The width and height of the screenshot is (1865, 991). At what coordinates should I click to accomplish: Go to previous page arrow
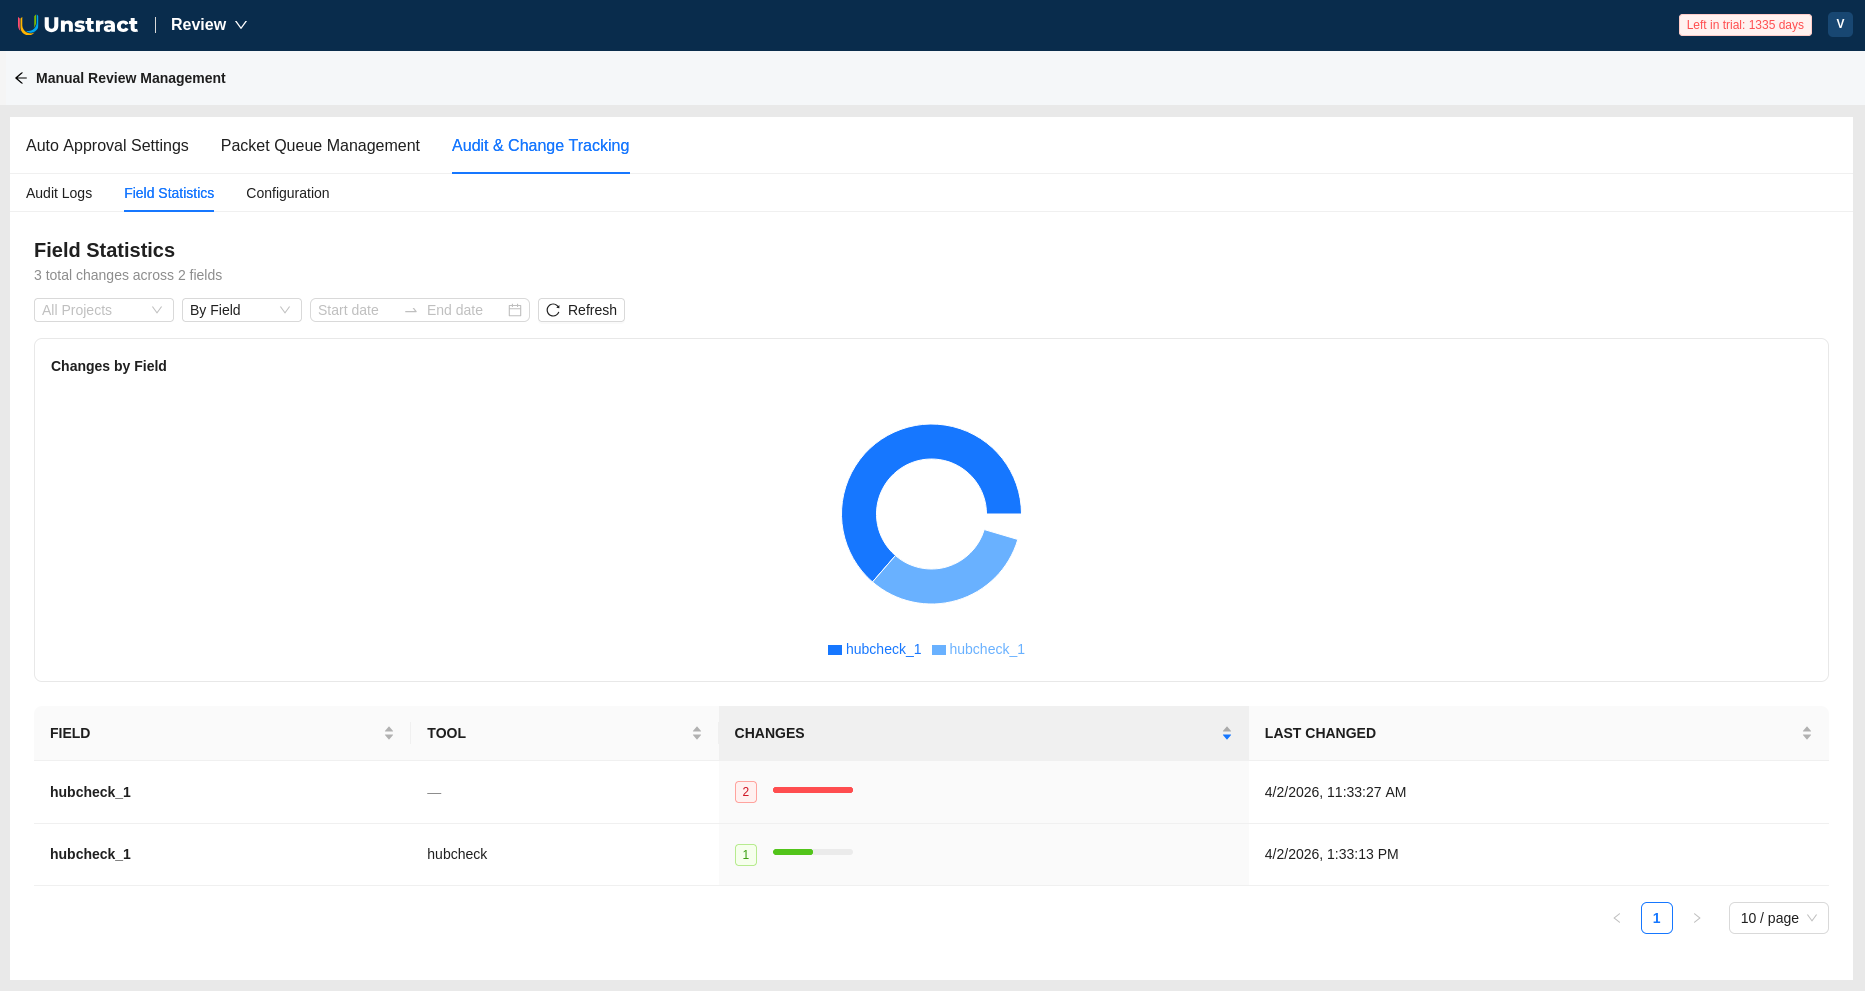1617,918
